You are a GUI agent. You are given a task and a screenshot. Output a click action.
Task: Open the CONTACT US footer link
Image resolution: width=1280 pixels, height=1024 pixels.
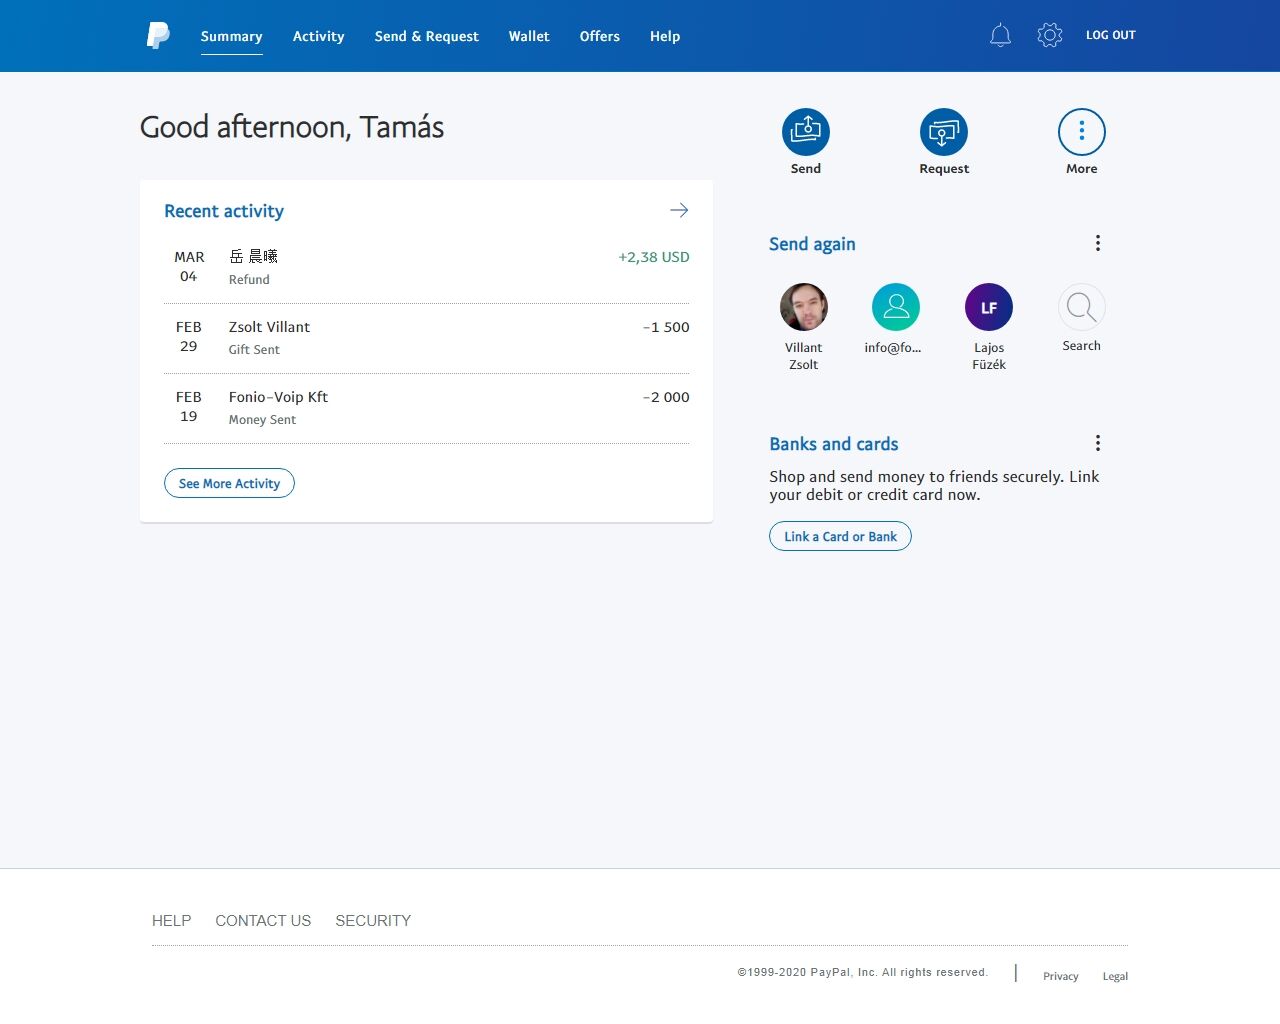[x=263, y=920]
